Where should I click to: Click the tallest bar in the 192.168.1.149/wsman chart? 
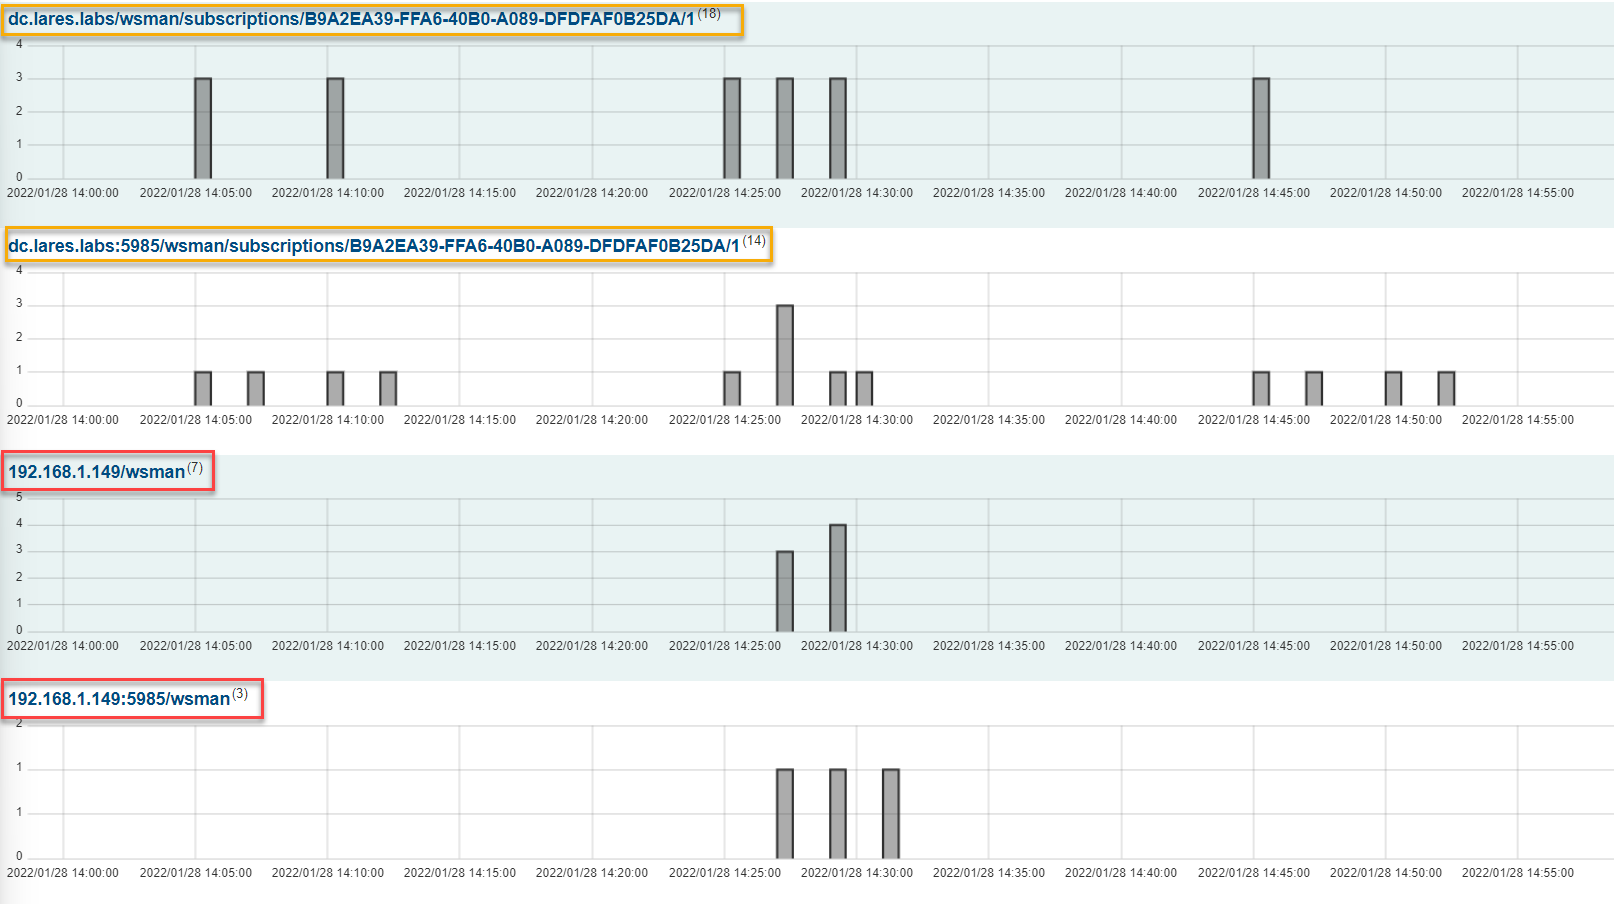coord(838,578)
